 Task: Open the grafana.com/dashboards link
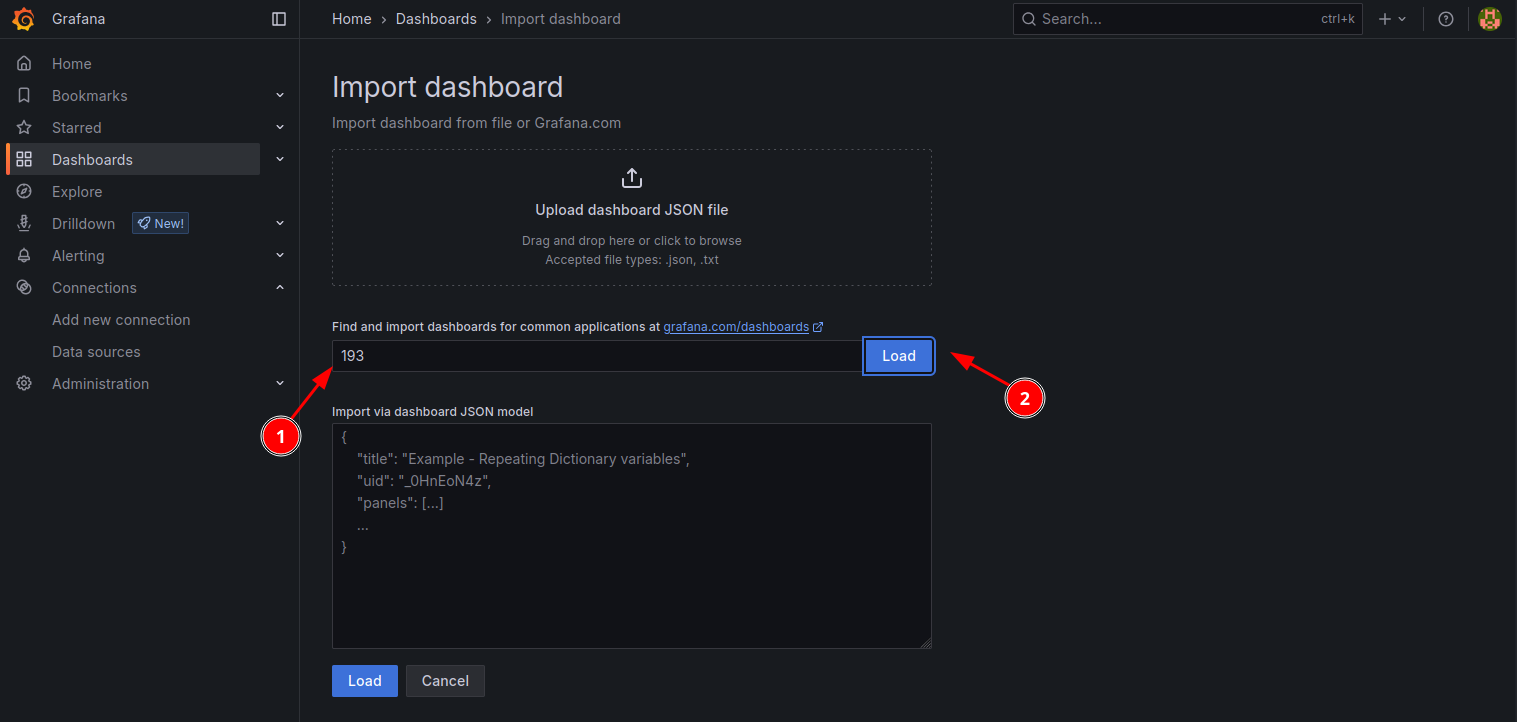click(736, 327)
